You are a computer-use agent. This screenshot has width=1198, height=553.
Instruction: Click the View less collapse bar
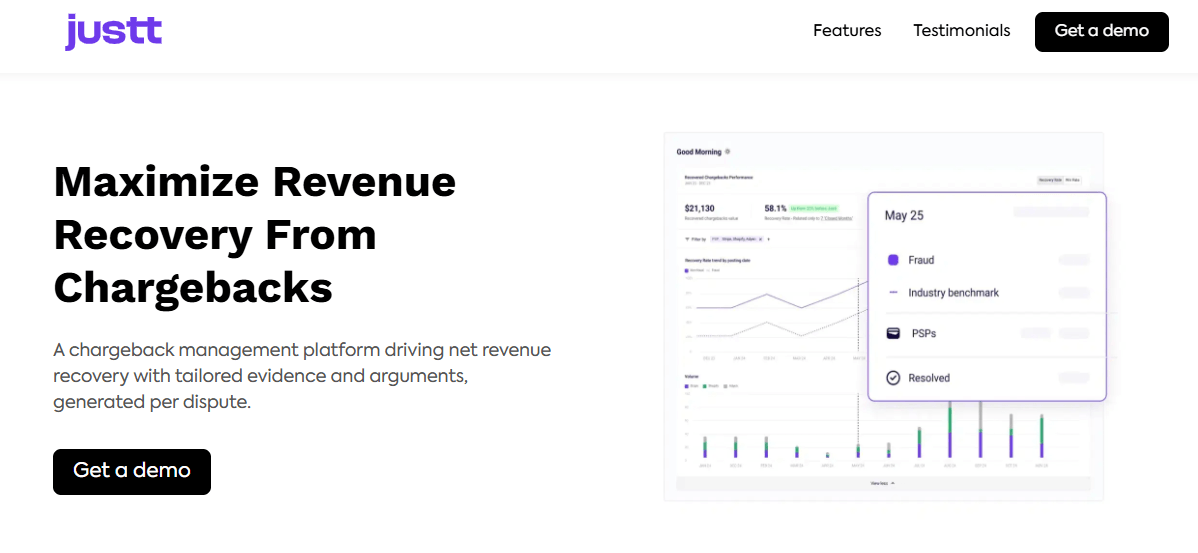(882, 483)
